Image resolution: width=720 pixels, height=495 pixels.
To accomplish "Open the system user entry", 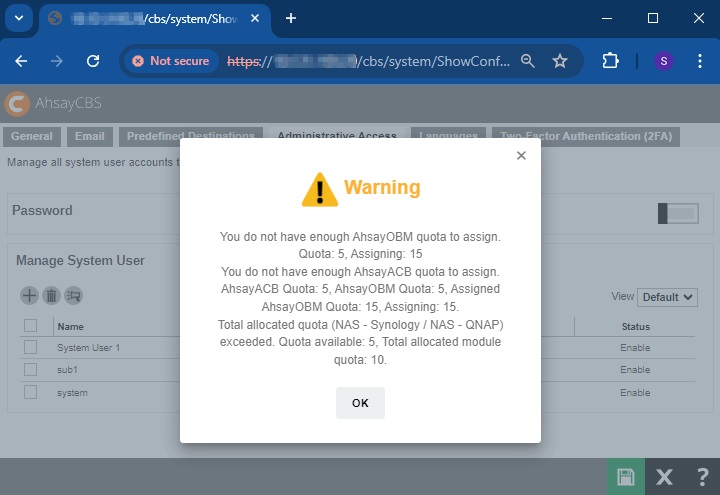I will click(72, 393).
